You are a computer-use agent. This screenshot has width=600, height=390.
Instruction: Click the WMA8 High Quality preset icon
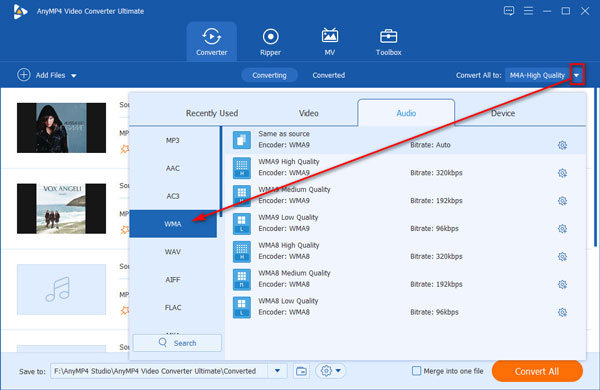click(242, 251)
